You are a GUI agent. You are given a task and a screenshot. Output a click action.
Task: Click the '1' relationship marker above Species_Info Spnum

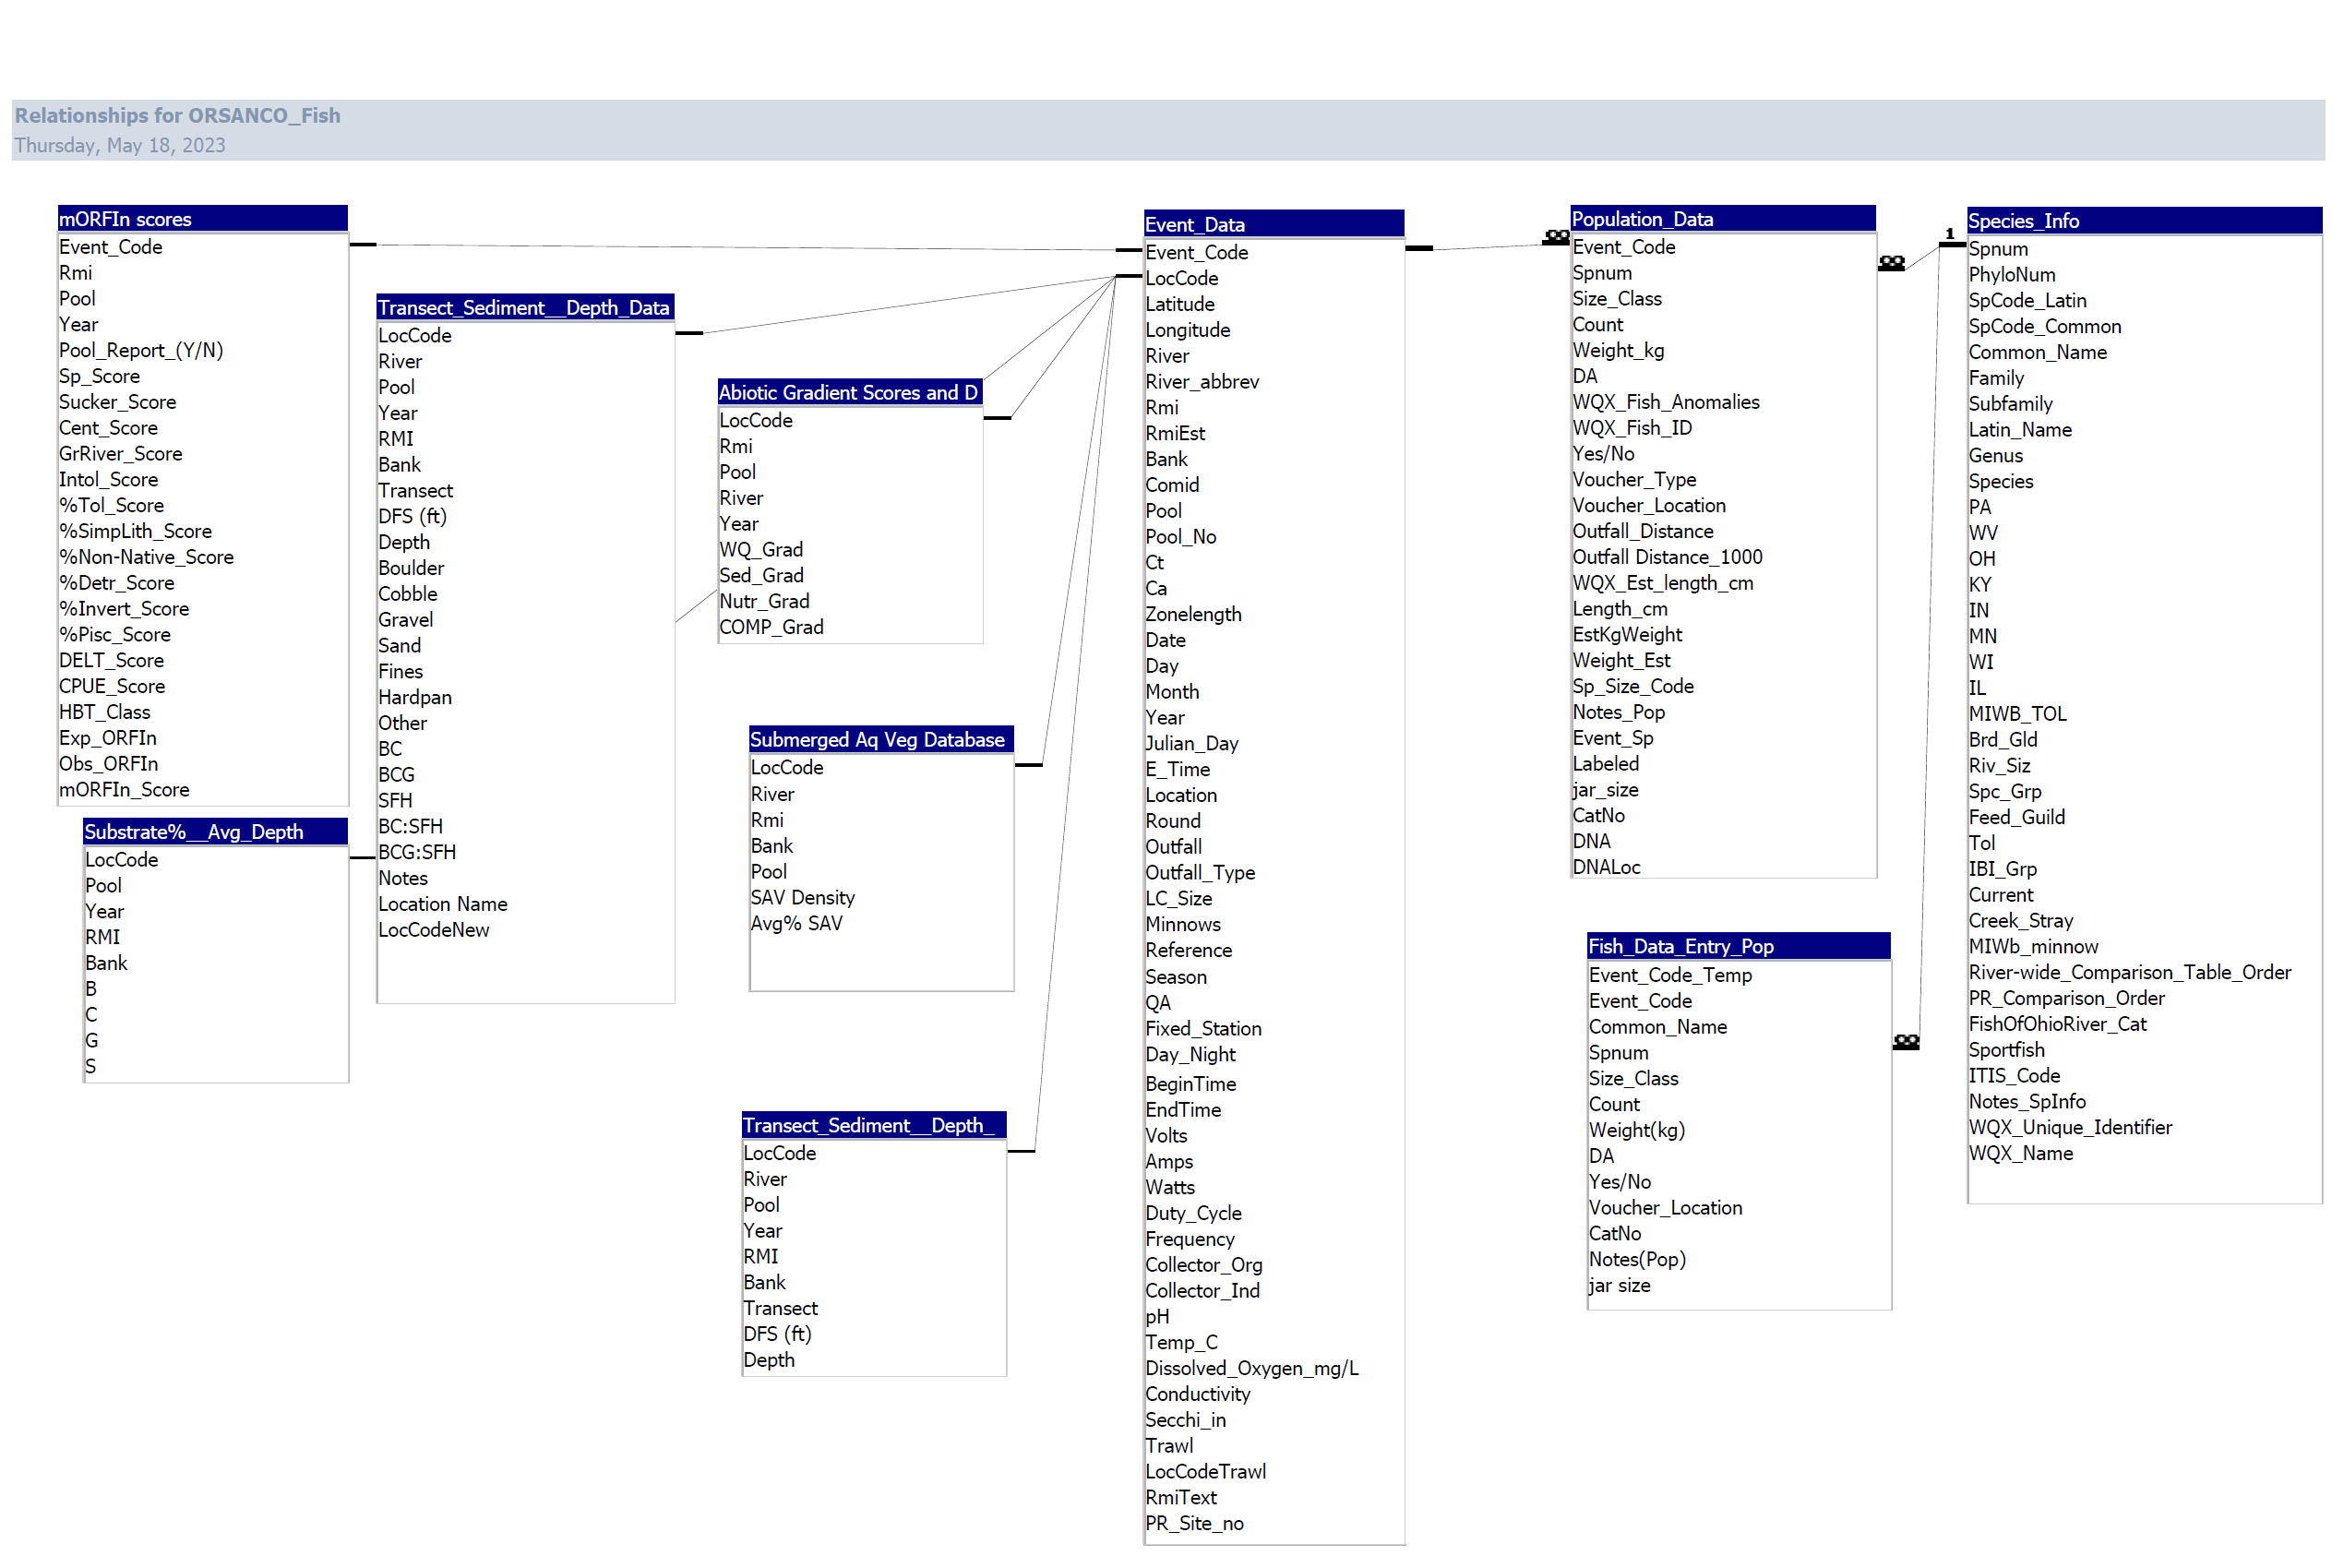pyautogui.click(x=1949, y=233)
